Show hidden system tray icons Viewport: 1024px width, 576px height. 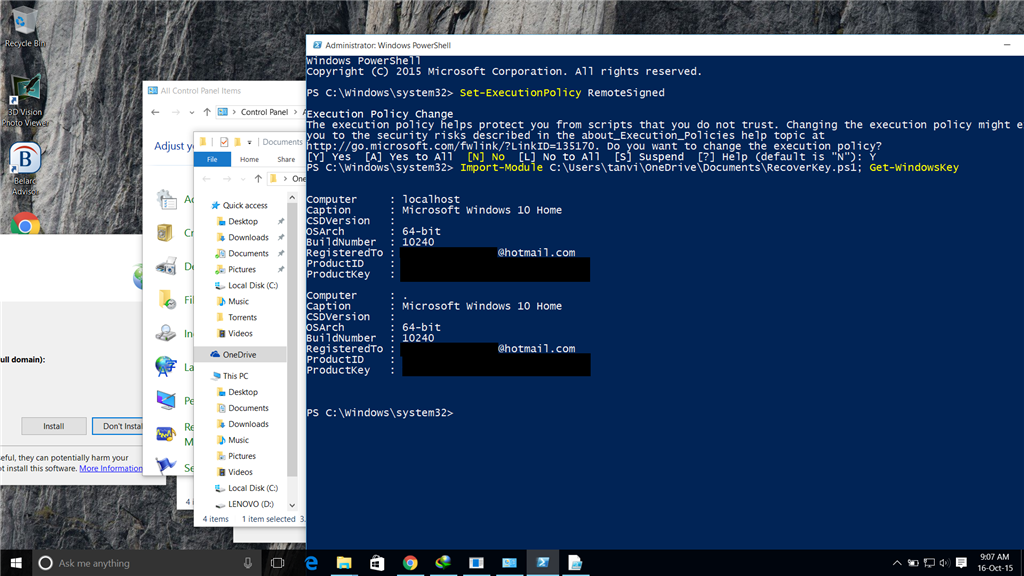pos(897,563)
